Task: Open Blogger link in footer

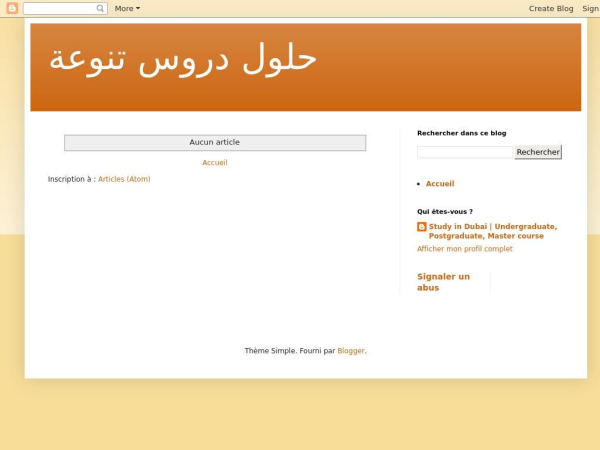Action: coord(351,351)
